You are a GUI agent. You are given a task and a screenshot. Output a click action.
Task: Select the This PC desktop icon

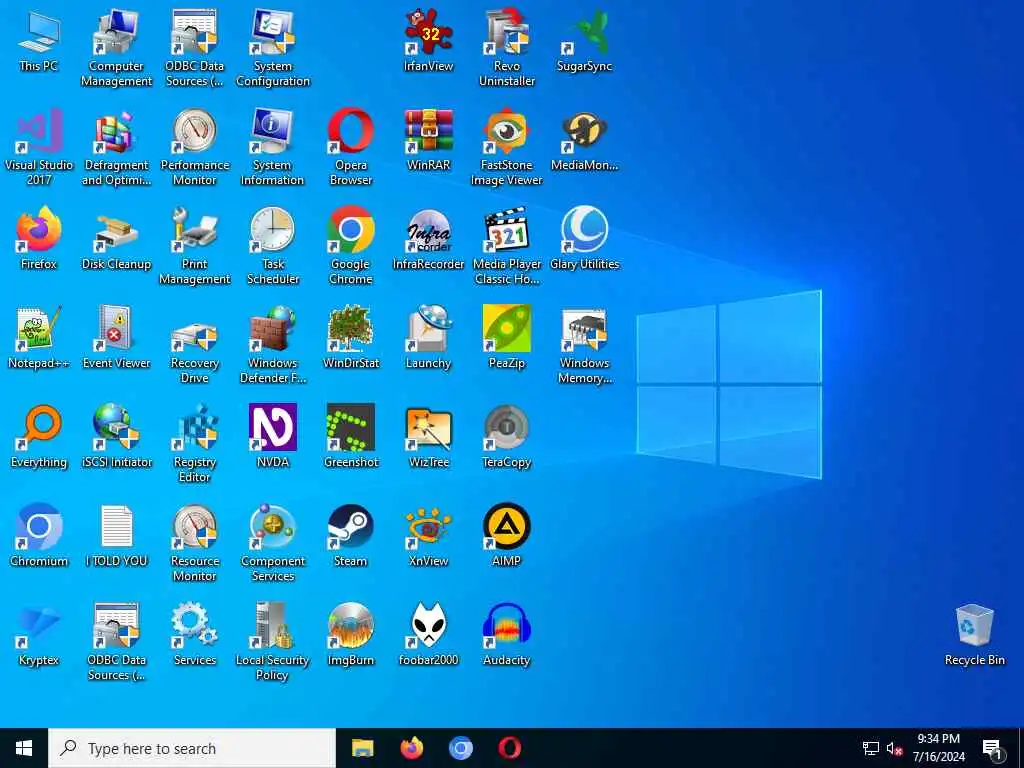(x=39, y=39)
